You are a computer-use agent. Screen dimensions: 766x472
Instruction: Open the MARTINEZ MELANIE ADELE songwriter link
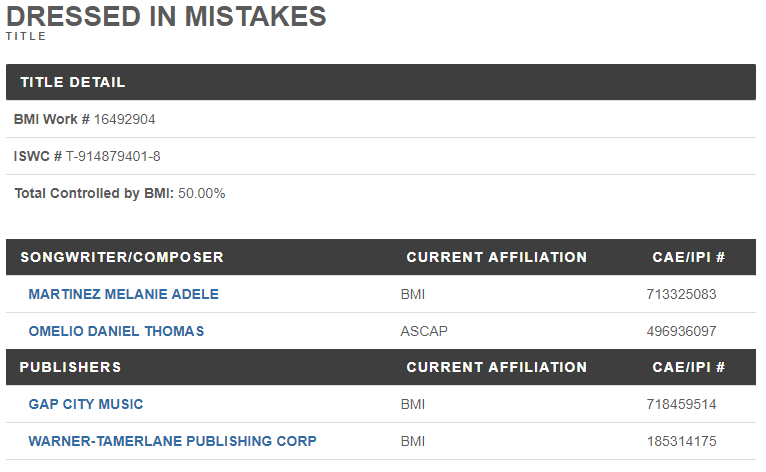(123, 294)
